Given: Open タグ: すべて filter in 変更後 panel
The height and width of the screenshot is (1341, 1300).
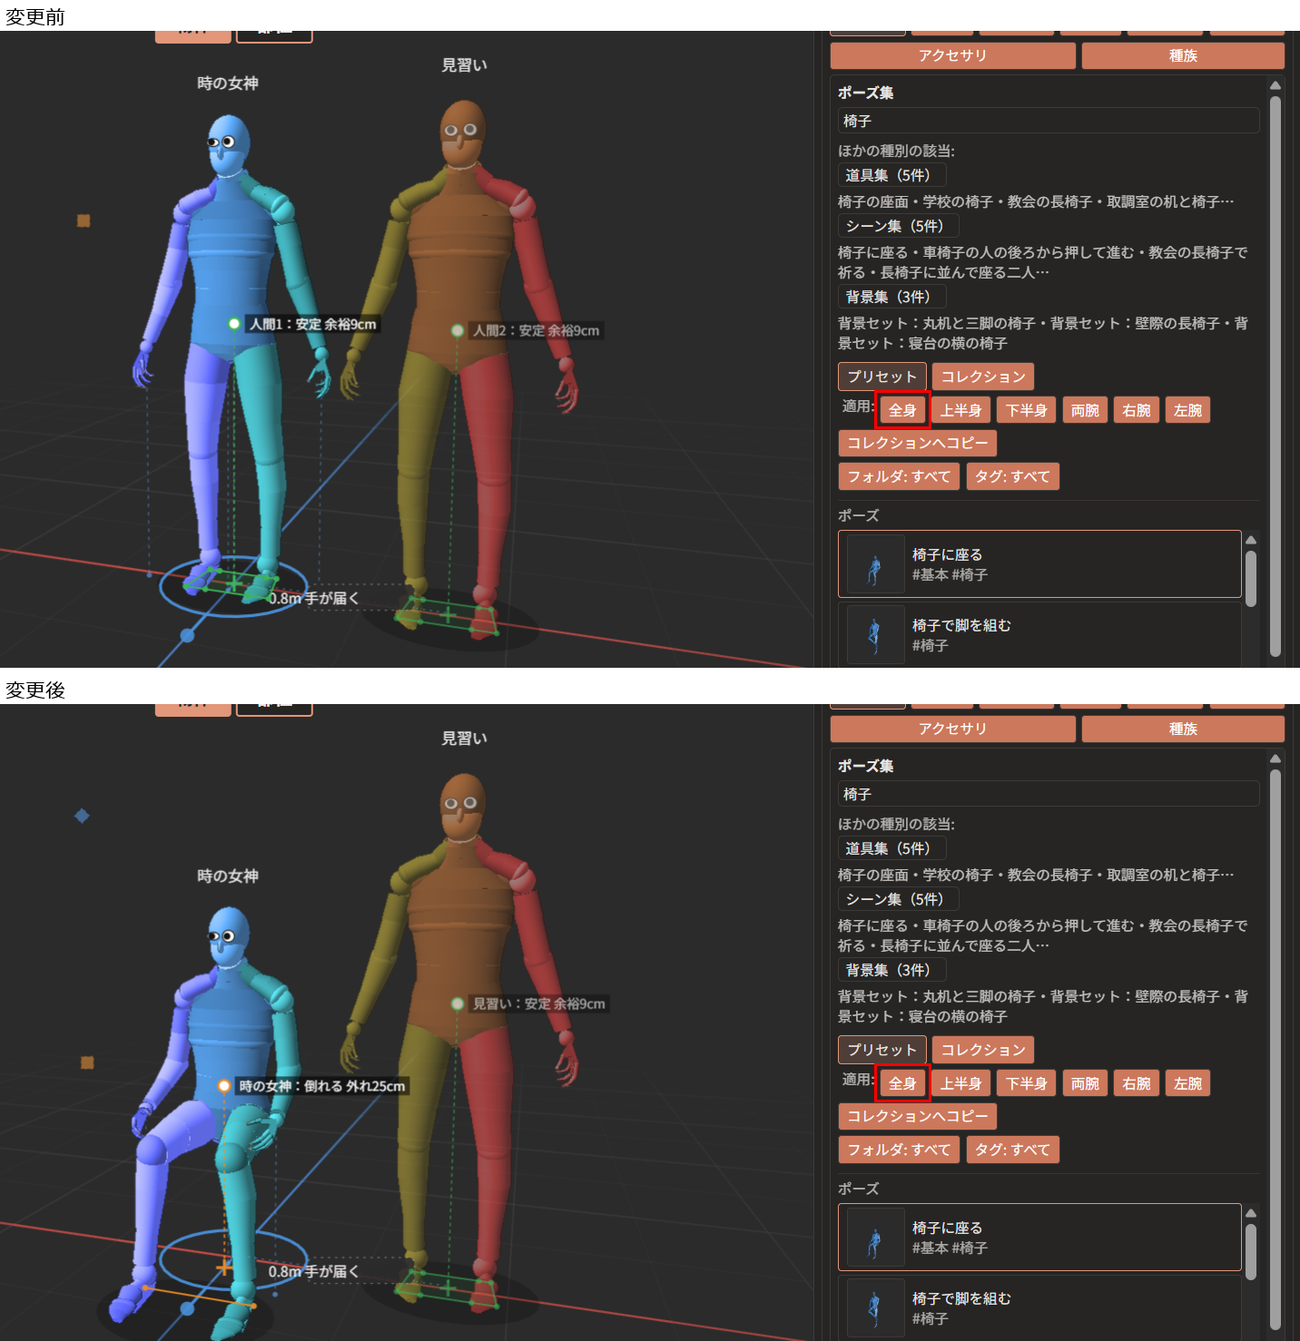Looking at the screenshot, I should (x=1013, y=1150).
